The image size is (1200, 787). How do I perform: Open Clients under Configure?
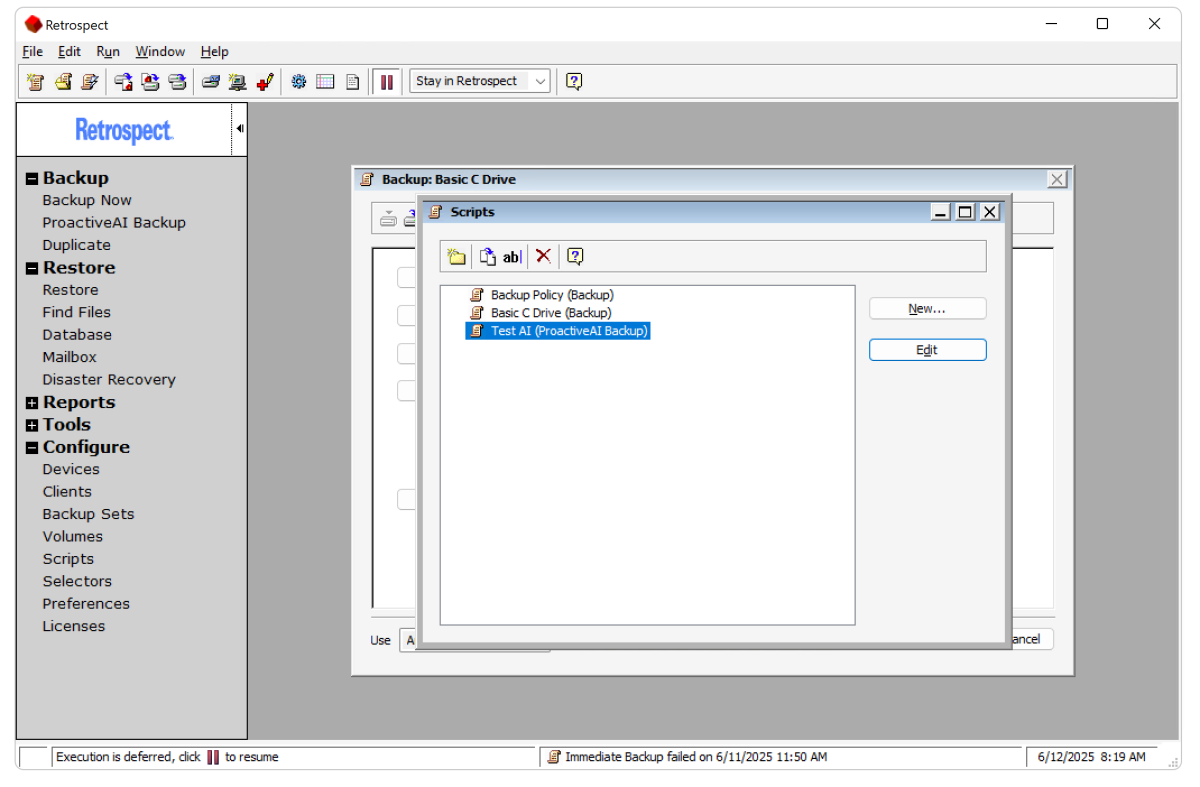click(67, 492)
